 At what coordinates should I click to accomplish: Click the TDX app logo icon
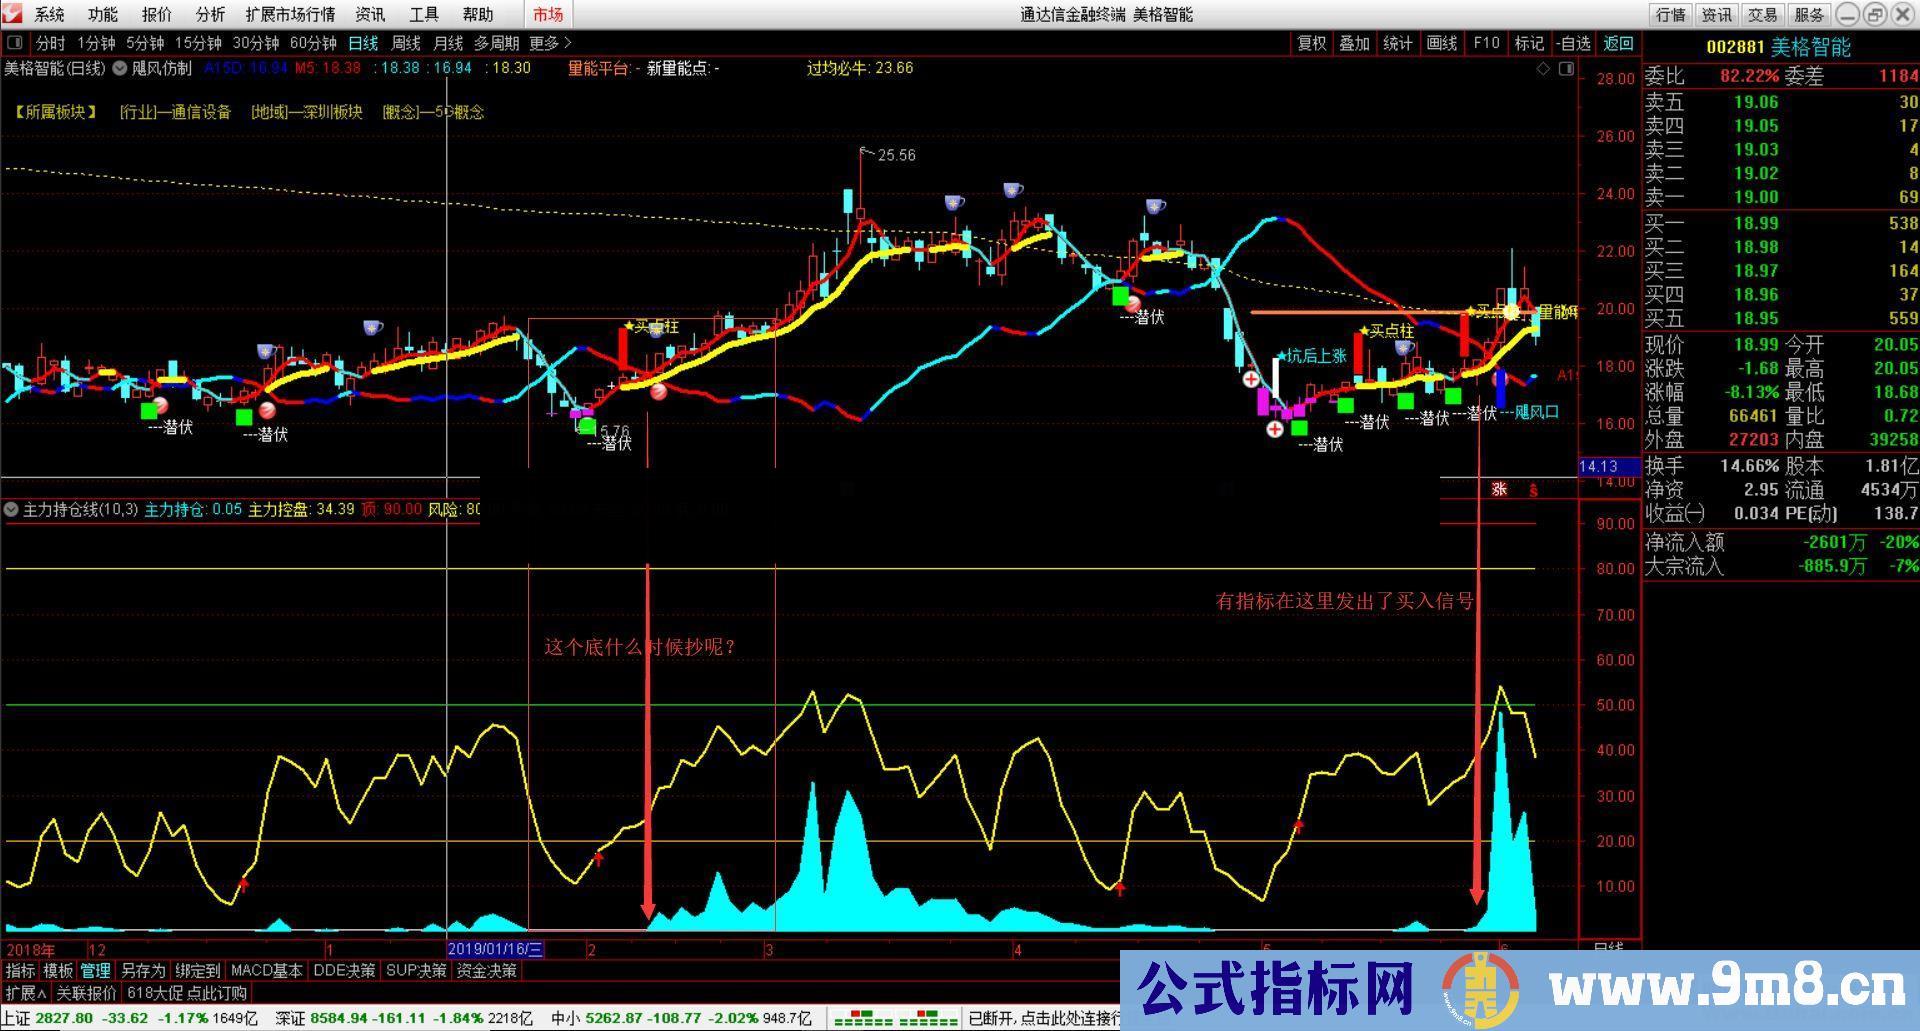point(13,14)
